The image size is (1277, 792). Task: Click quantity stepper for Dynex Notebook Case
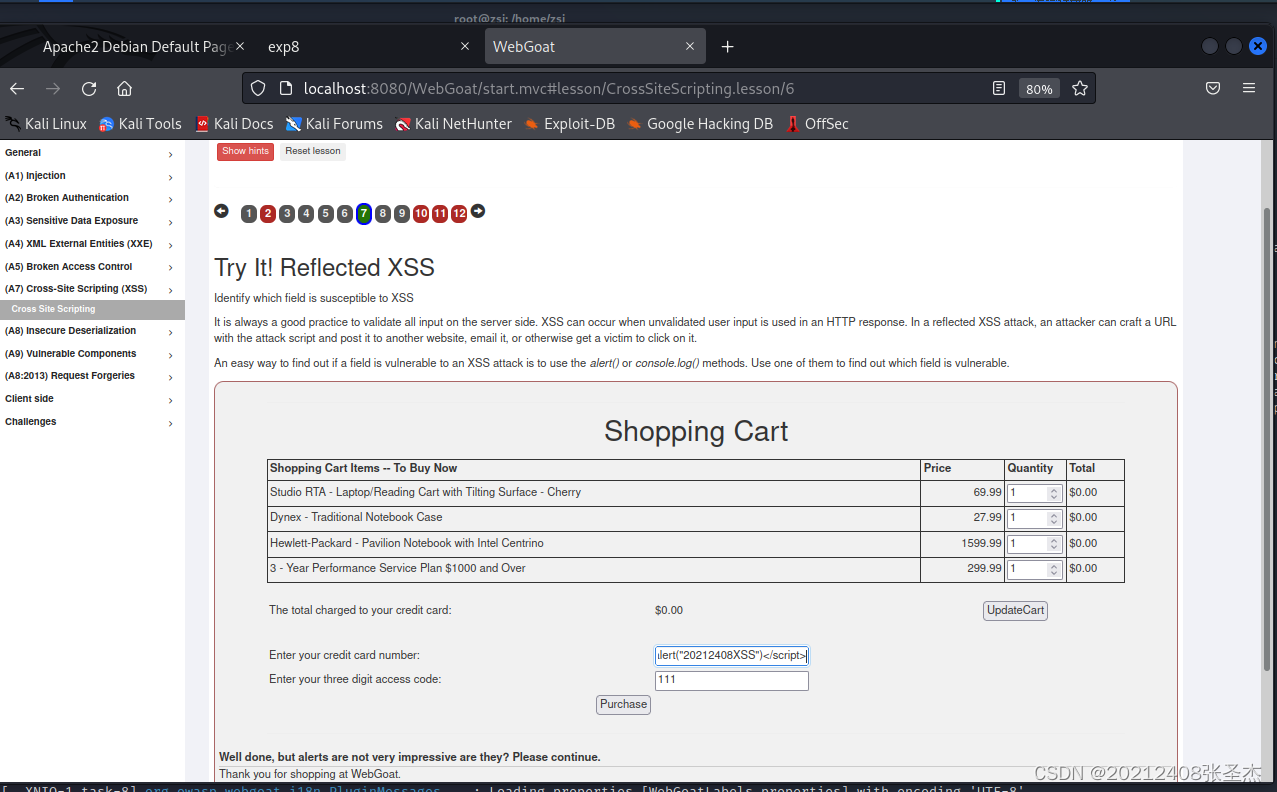pyautogui.click(x=1053, y=518)
